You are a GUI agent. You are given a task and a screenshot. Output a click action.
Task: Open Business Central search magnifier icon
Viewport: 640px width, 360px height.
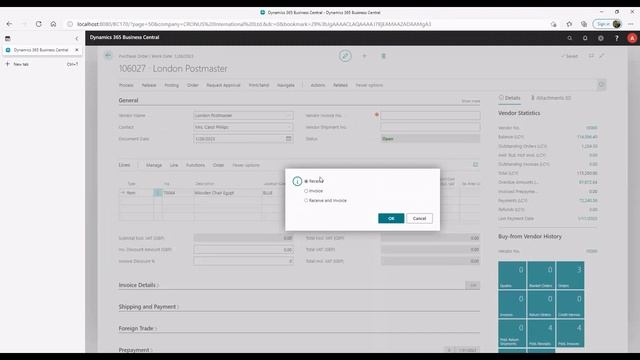(x=569, y=38)
